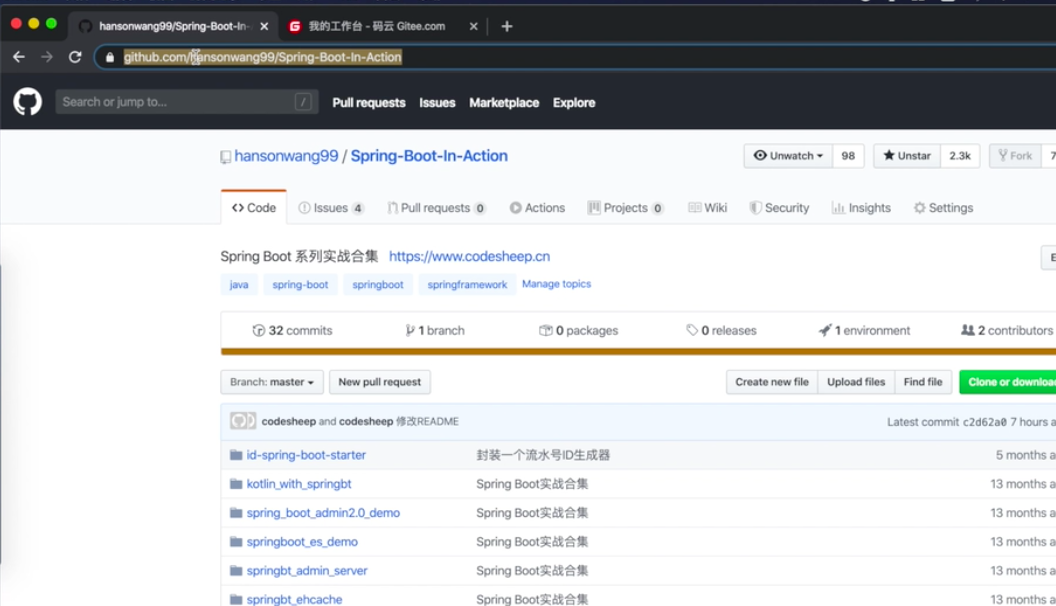The height and width of the screenshot is (606, 1056).
Task: Switch to the Gitee.com browser tab
Action: 383,26
